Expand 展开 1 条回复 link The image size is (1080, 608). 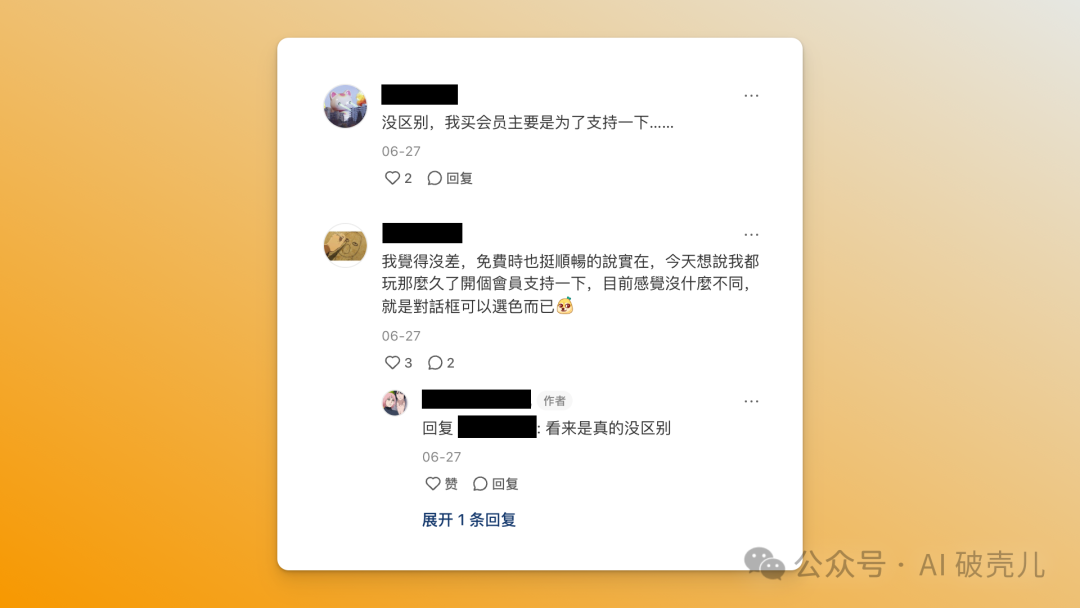[469, 520]
